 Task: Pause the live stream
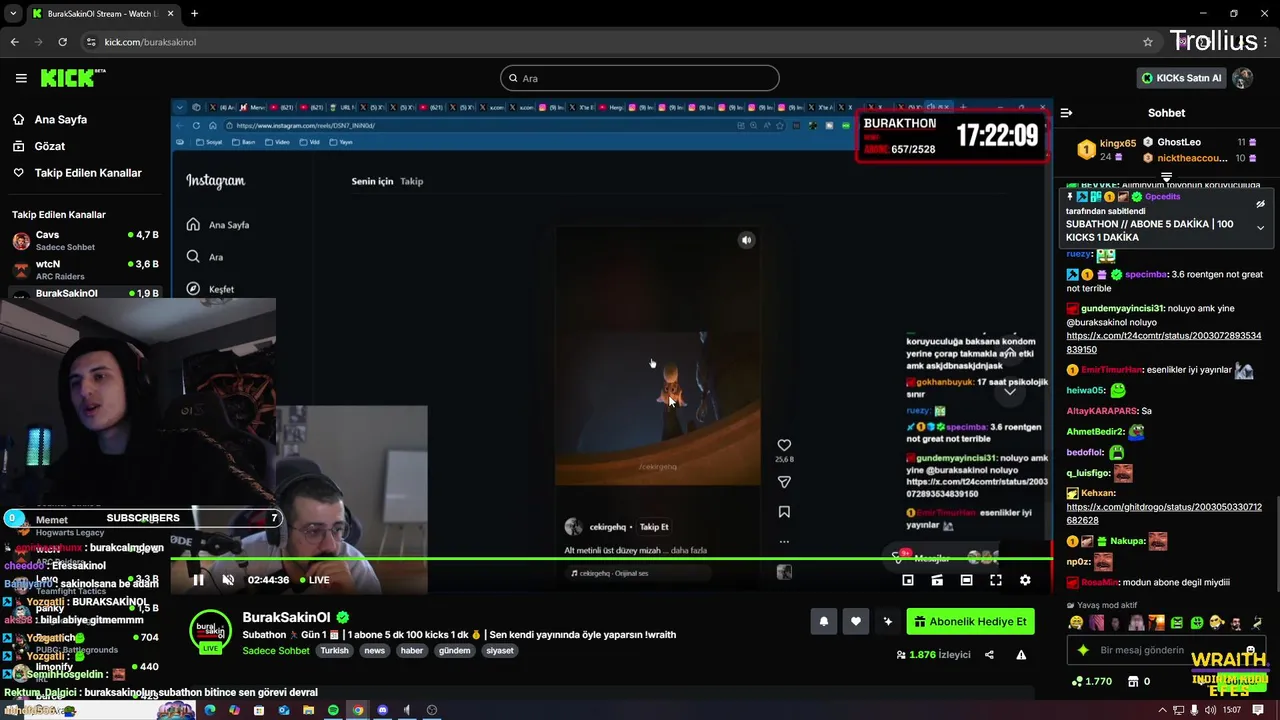click(198, 580)
